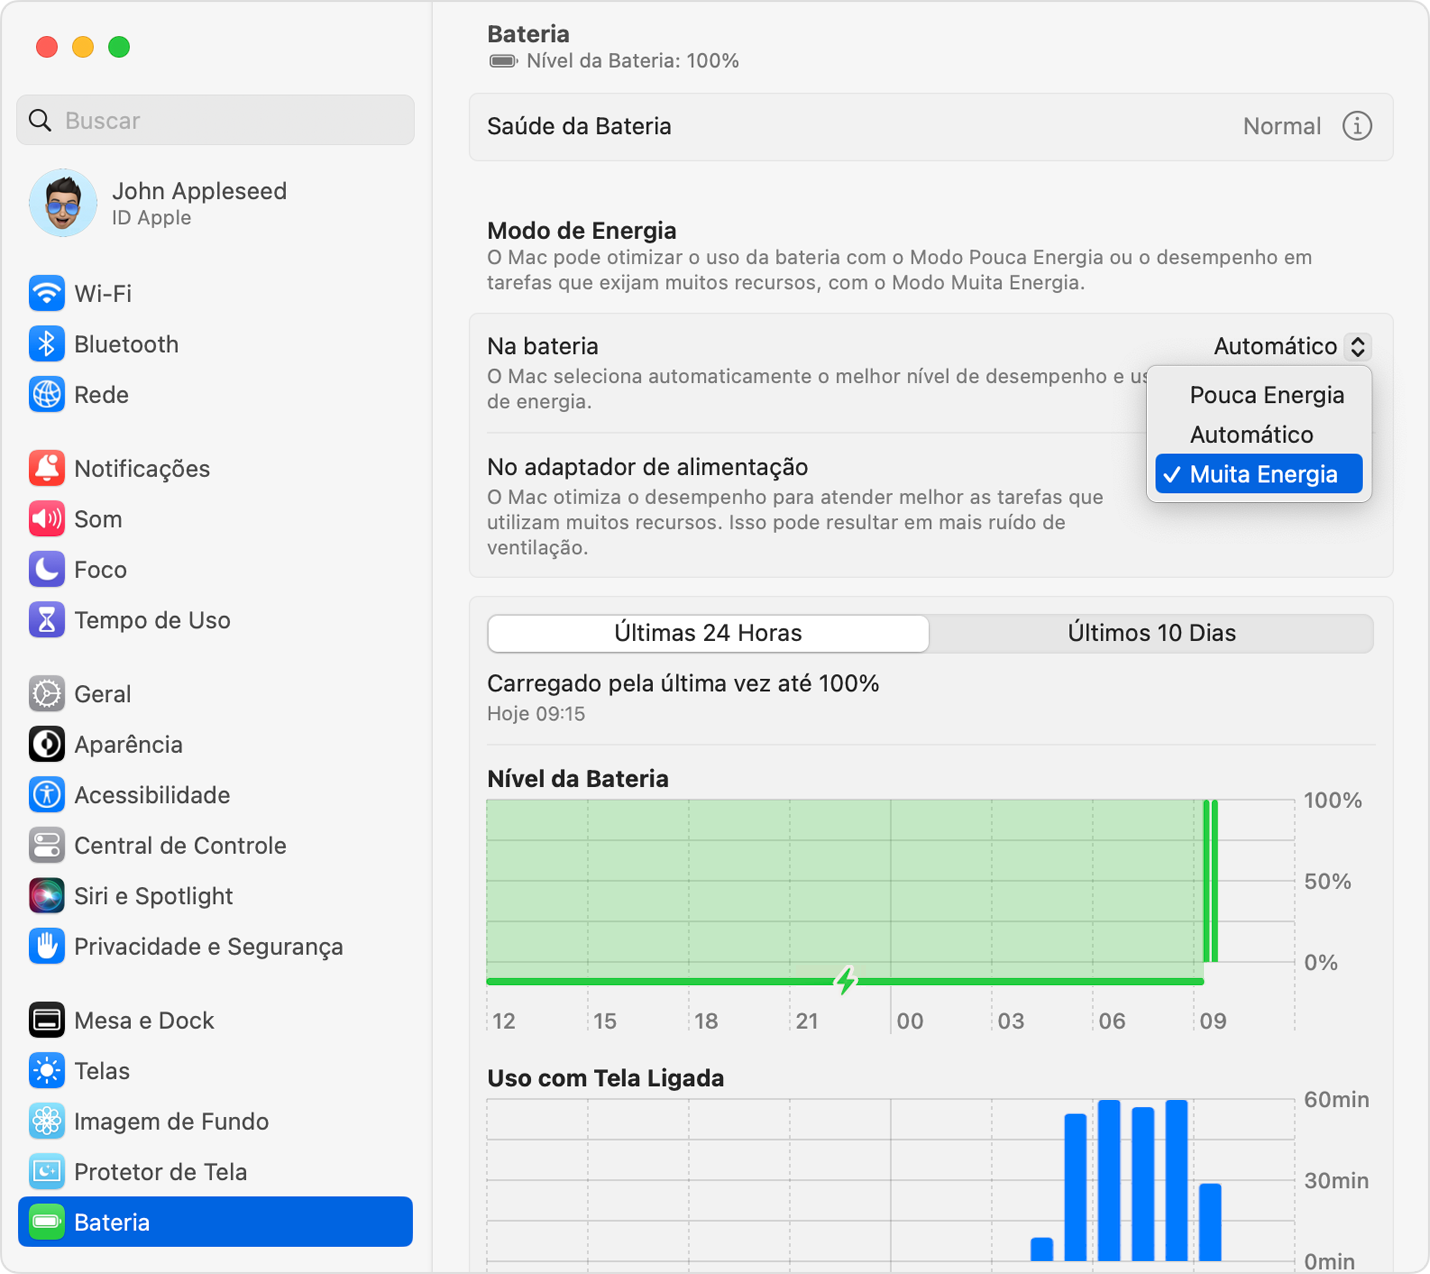Viewport: 1430px width, 1274px height.
Task: Click the yellow minimize window button
Action: [83, 46]
